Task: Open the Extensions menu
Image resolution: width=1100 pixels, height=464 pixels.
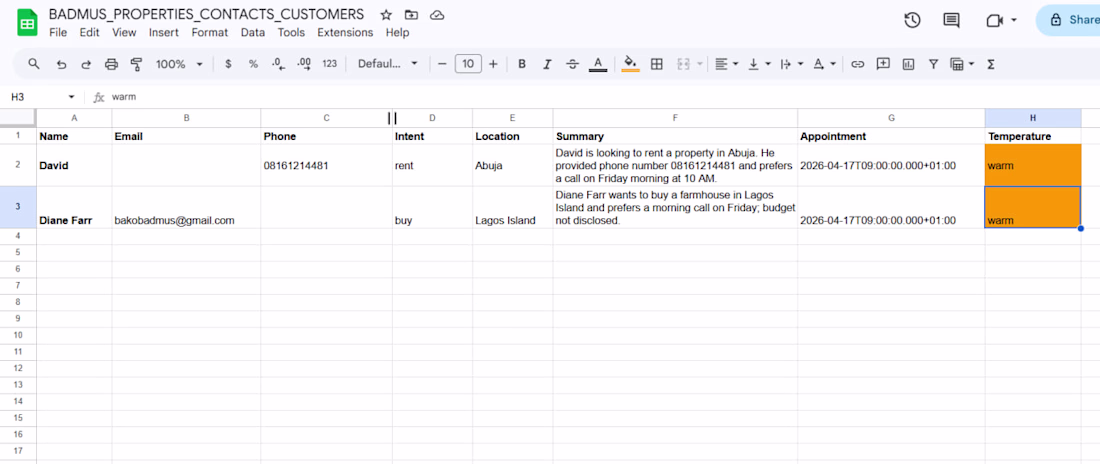Action: click(x=345, y=32)
